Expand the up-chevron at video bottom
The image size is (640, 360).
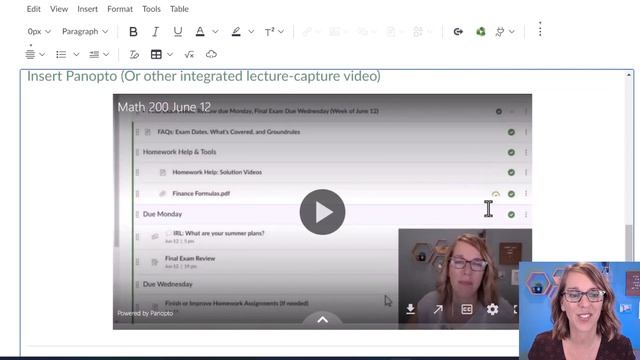pyautogui.click(x=322, y=320)
